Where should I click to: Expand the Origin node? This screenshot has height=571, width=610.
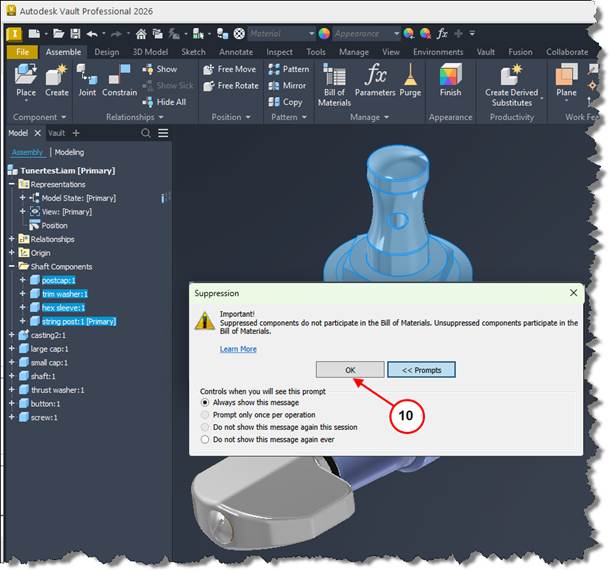pos(11,252)
